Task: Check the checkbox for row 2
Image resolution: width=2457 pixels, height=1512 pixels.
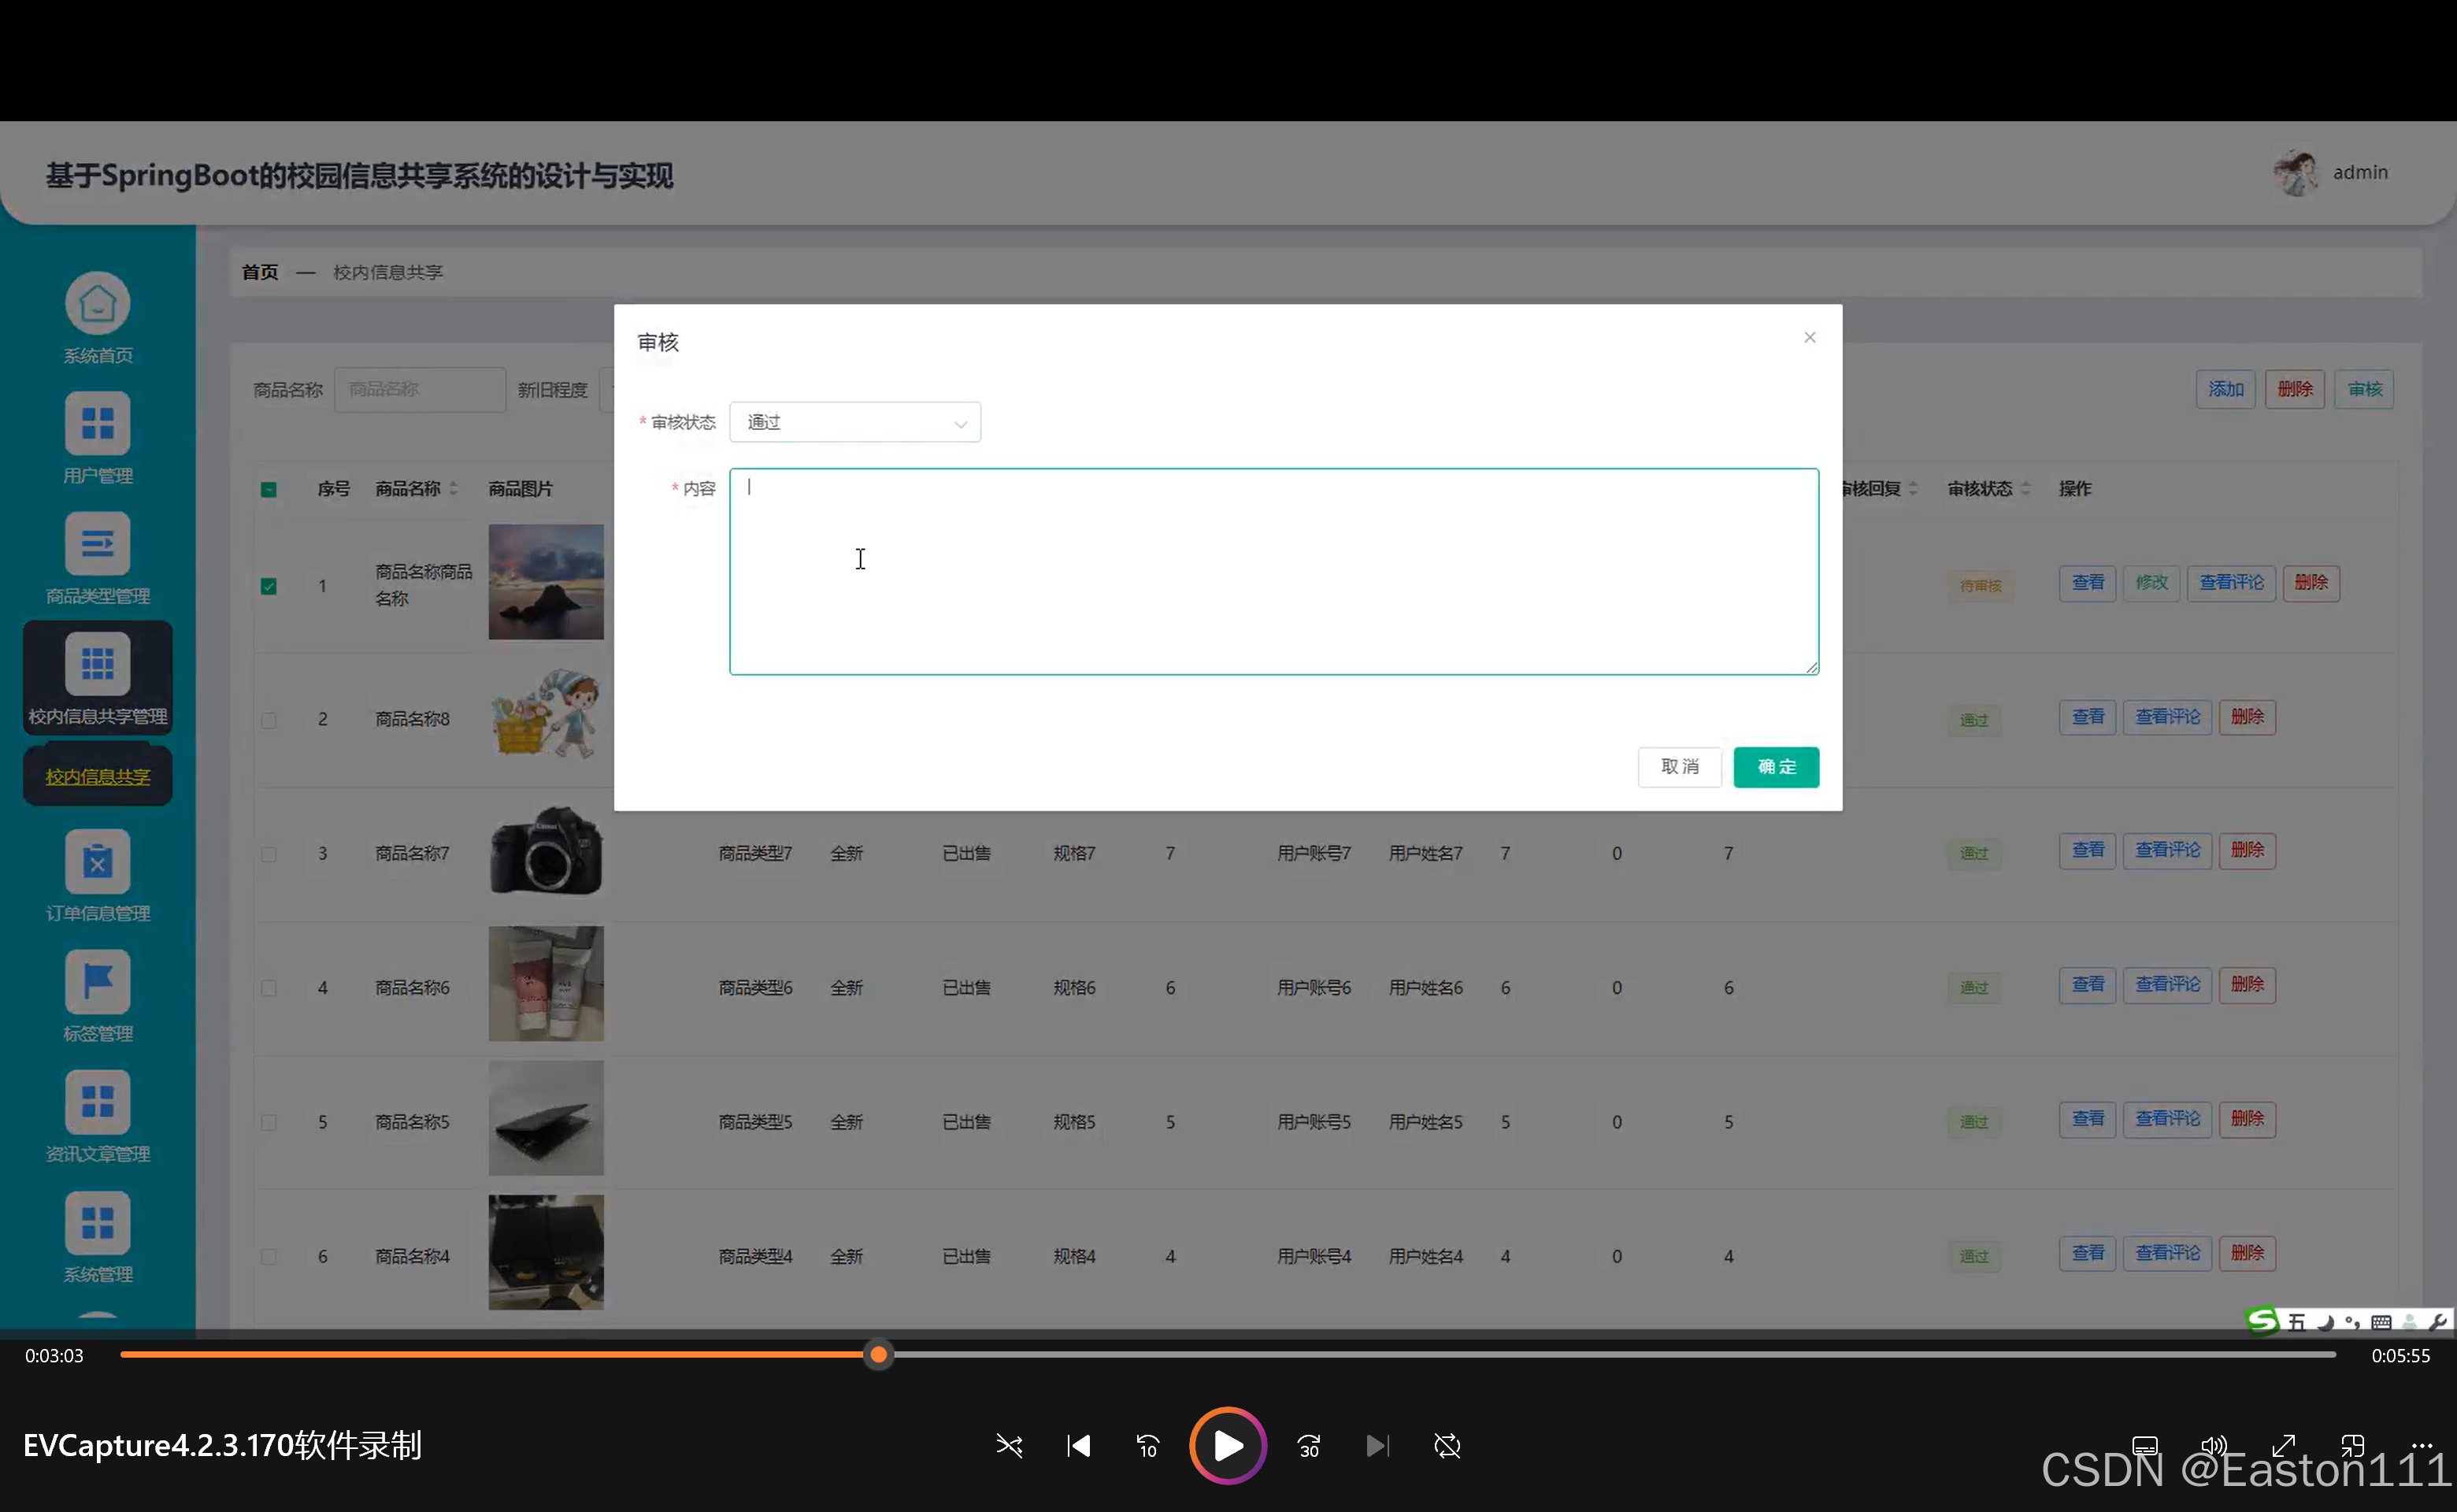Action: (x=269, y=720)
